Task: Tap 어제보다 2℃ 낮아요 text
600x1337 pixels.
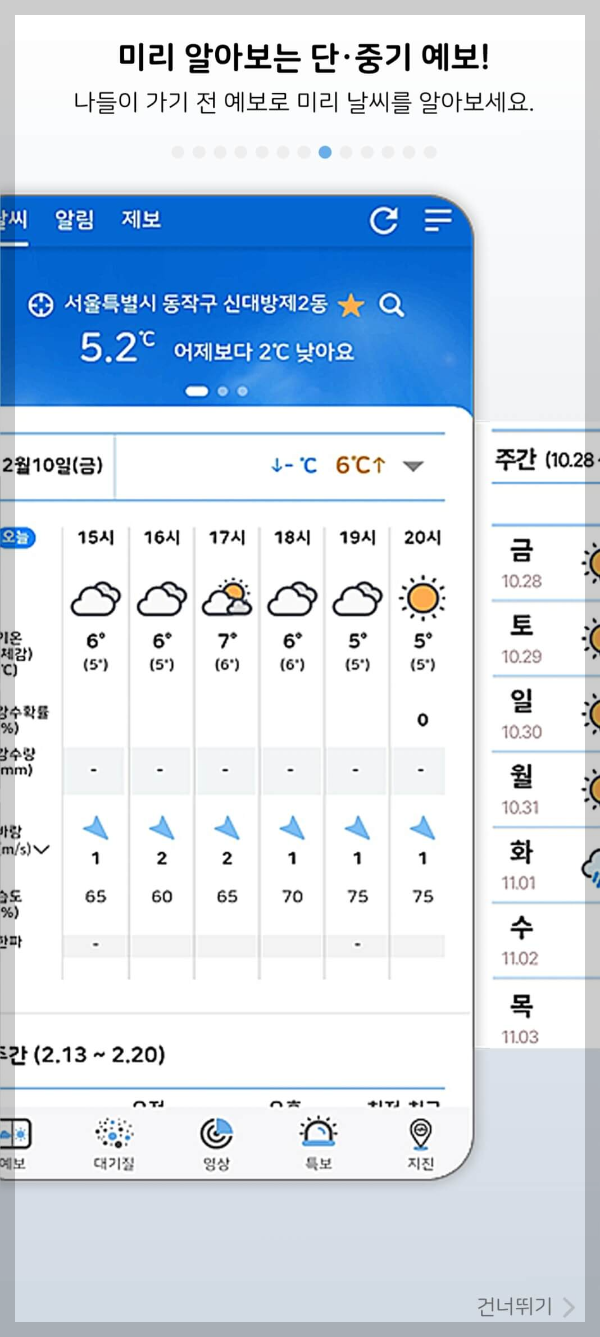Action: (264, 352)
